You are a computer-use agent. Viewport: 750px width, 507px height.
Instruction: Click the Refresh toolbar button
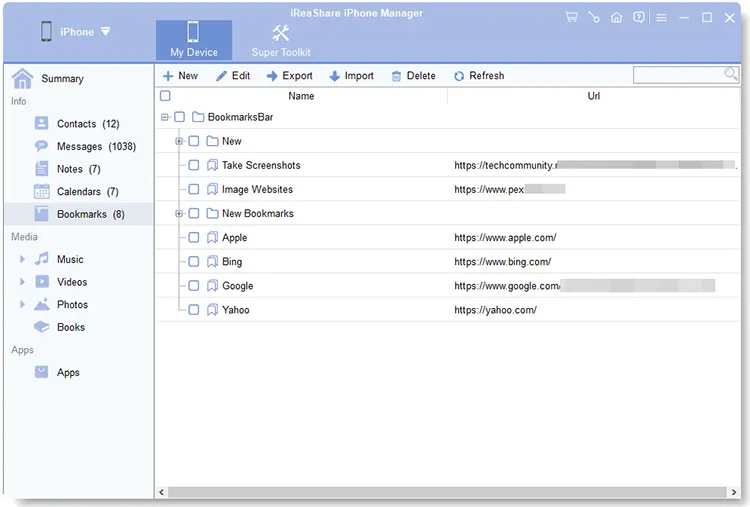click(479, 76)
